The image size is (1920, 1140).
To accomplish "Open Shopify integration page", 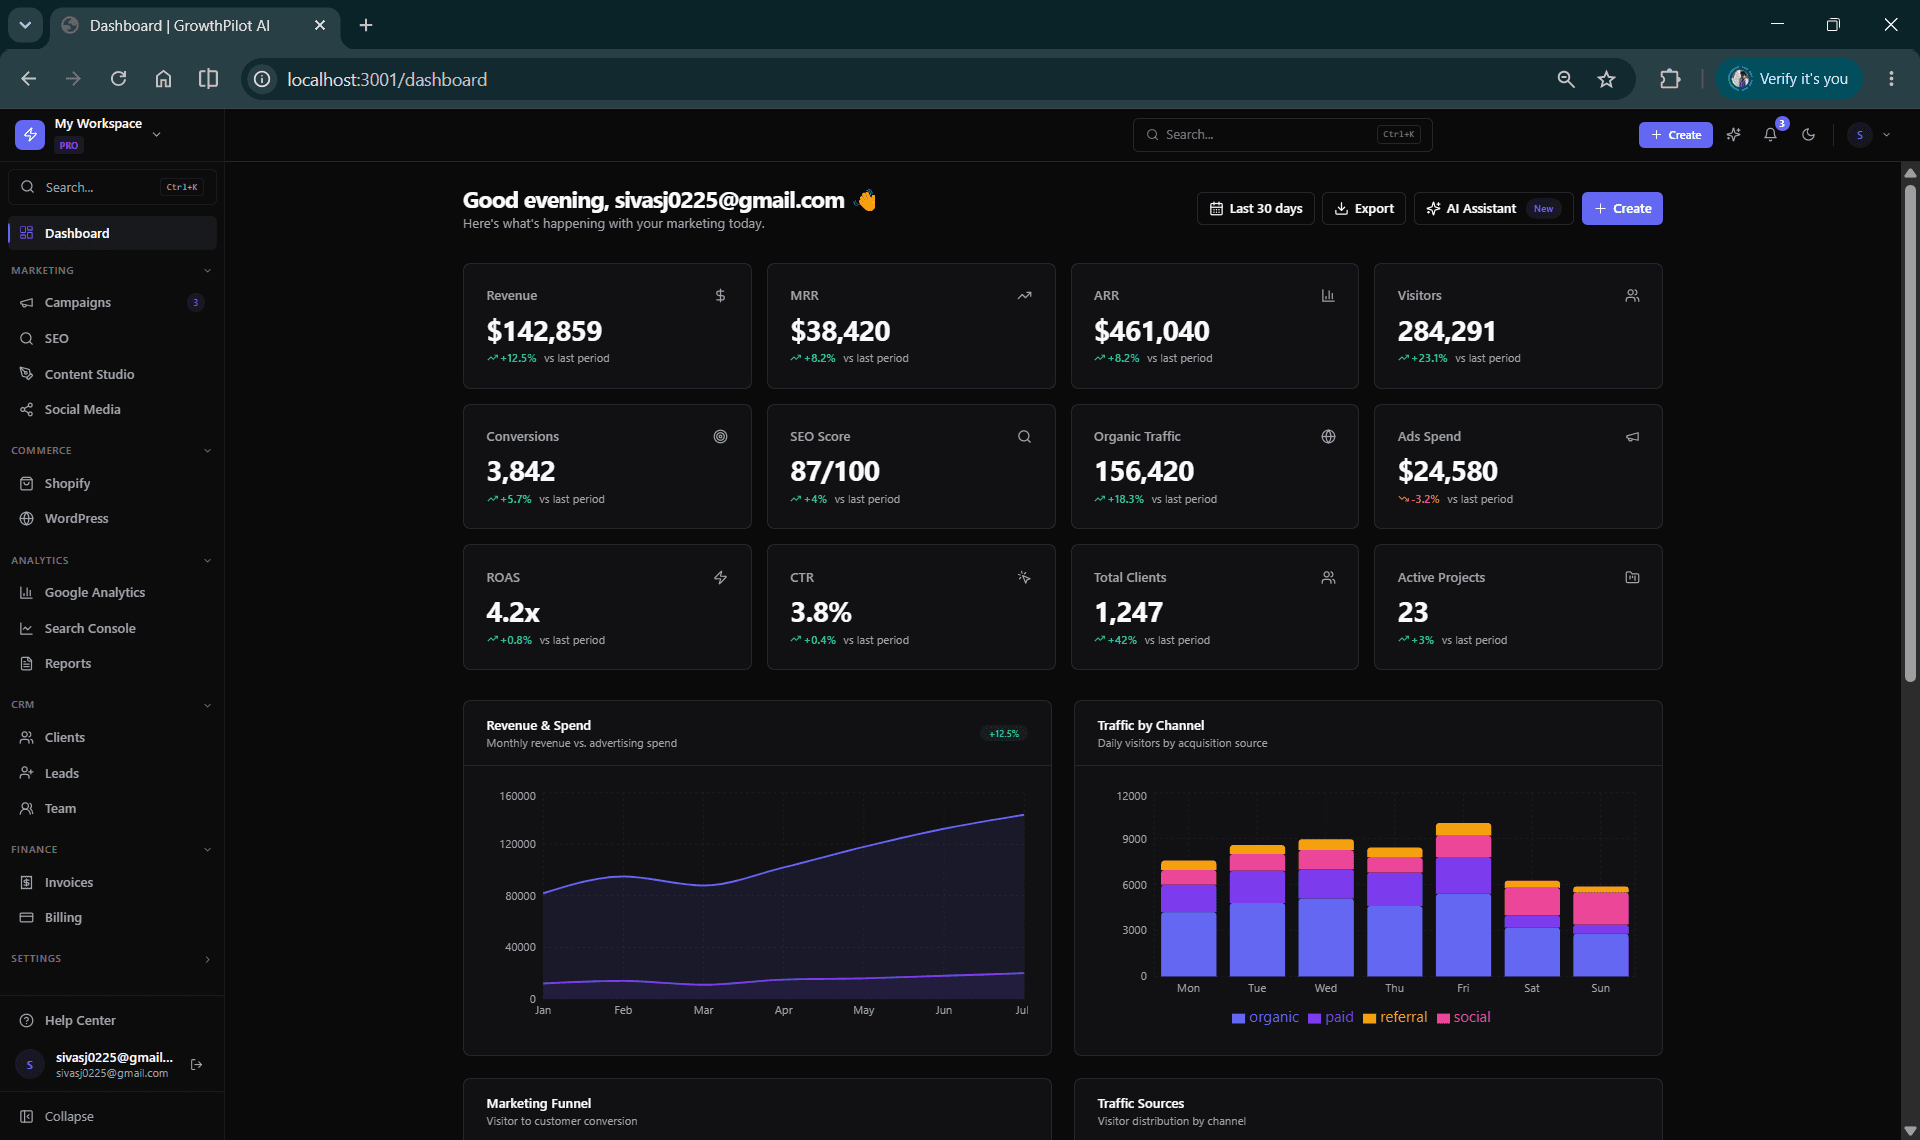I will click(112, 483).
